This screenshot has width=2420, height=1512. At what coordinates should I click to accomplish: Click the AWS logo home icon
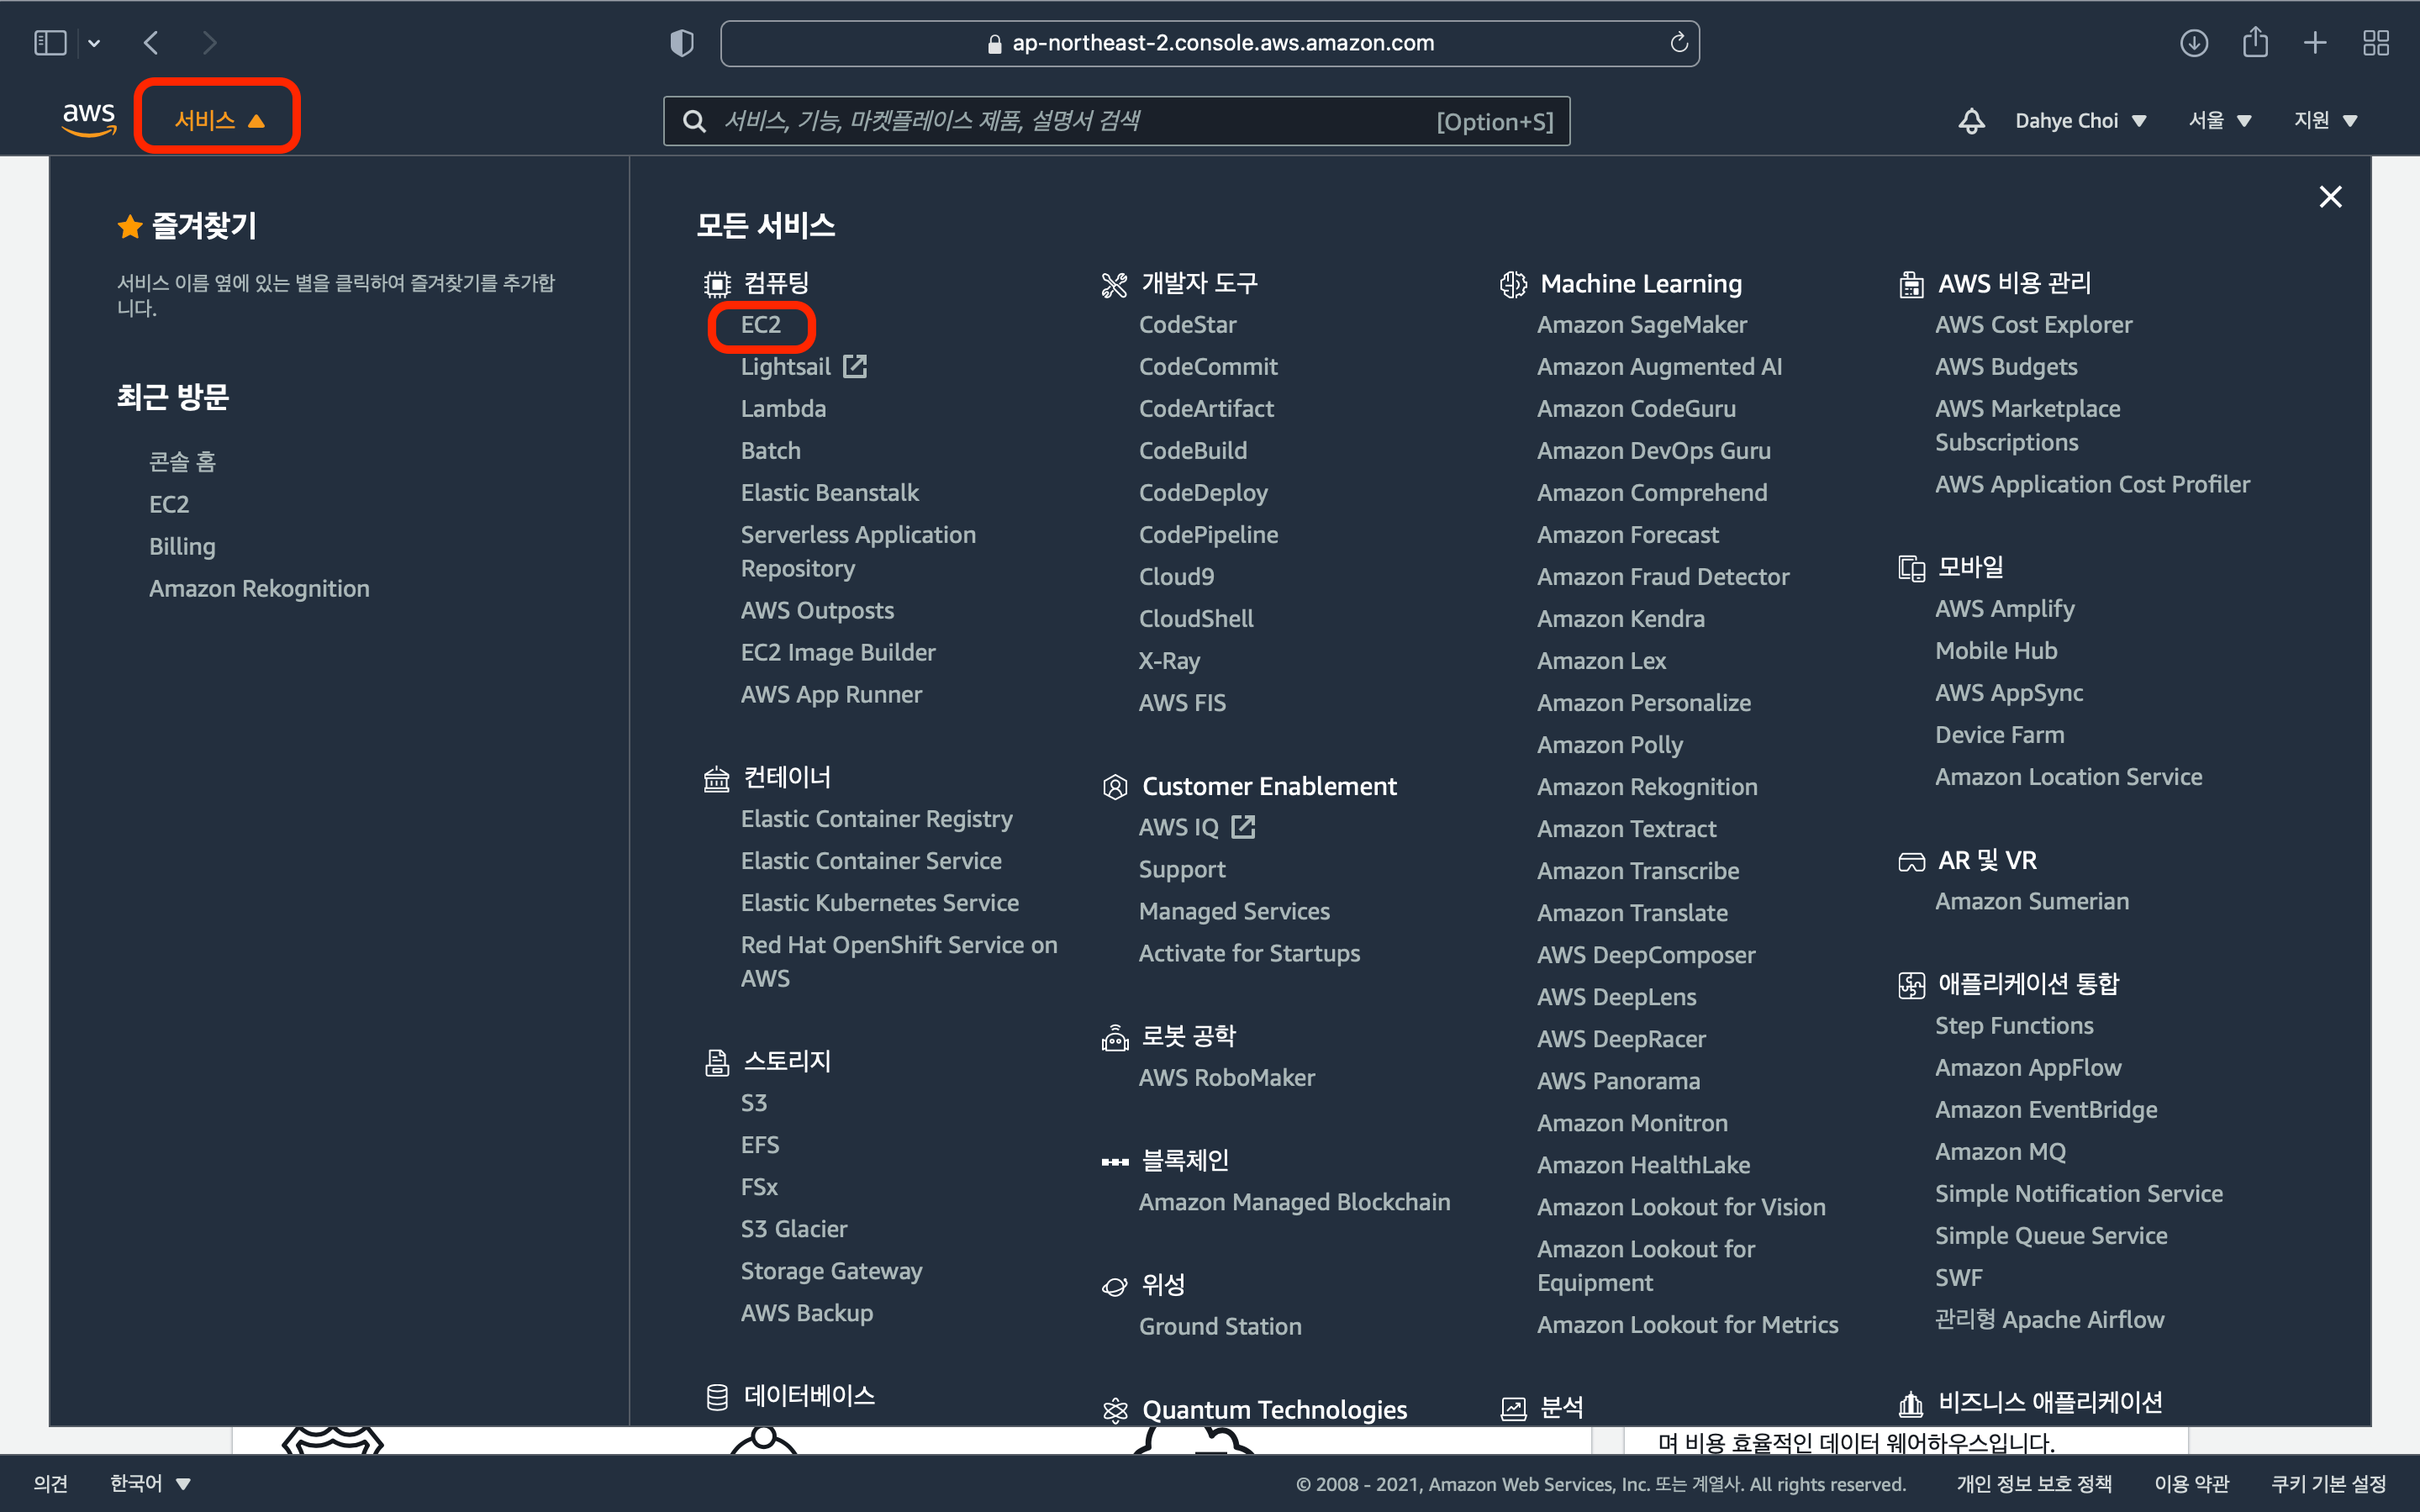point(89,120)
